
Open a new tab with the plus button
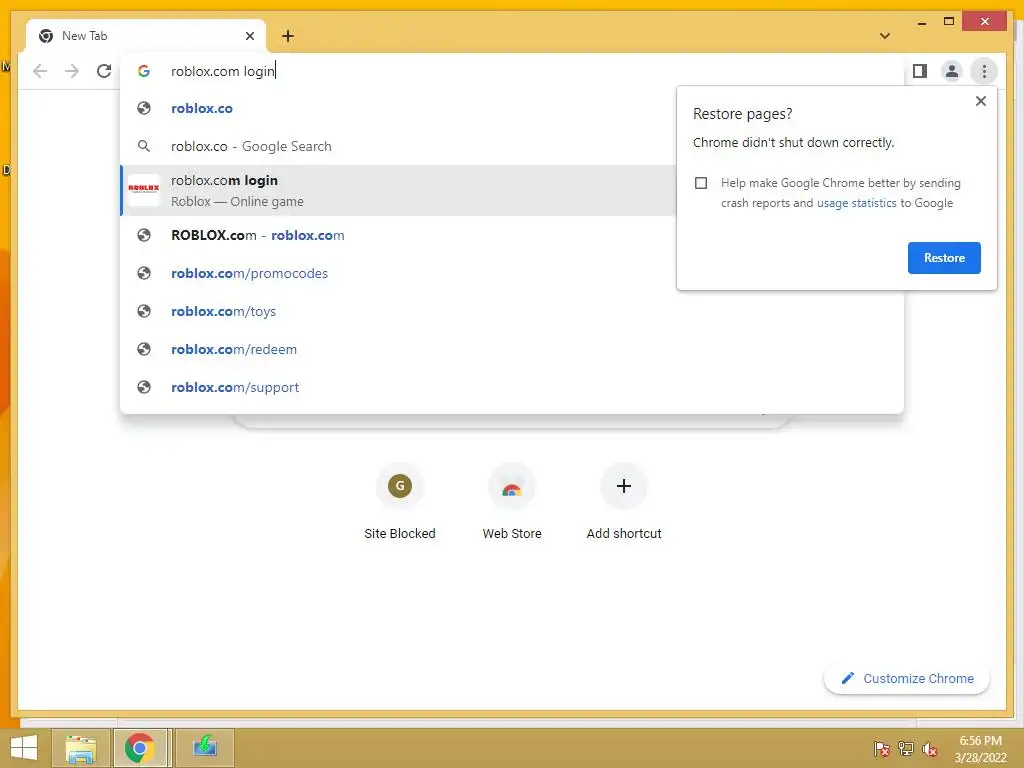tap(288, 36)
